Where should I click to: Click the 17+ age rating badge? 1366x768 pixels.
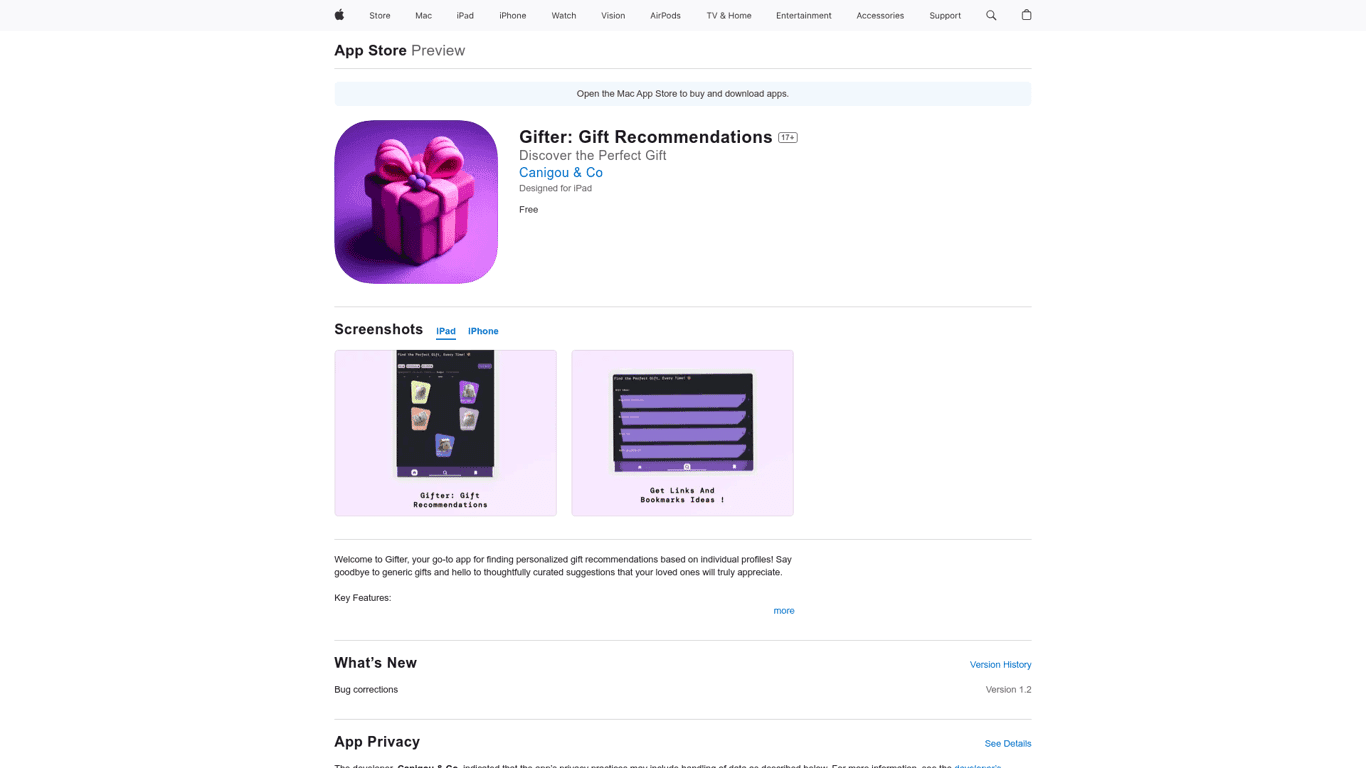point(788,138)
